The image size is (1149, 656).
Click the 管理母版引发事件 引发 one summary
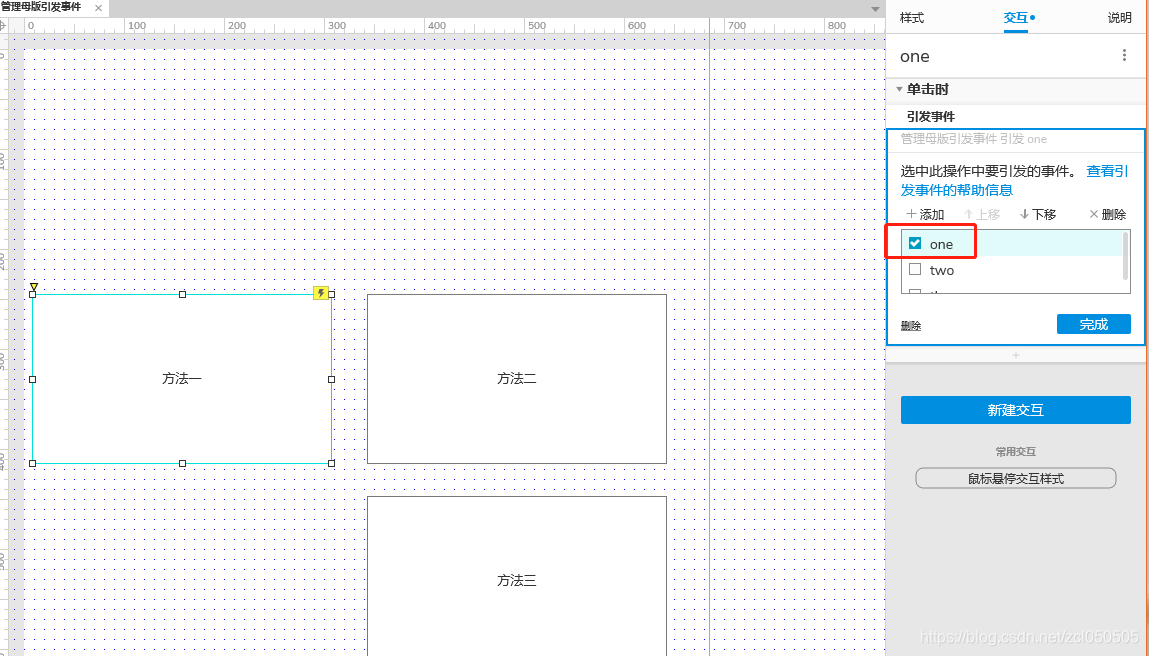[973, 139]
